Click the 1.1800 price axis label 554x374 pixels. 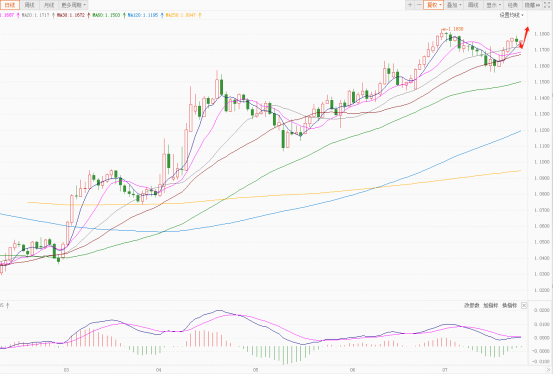[542, 34]
